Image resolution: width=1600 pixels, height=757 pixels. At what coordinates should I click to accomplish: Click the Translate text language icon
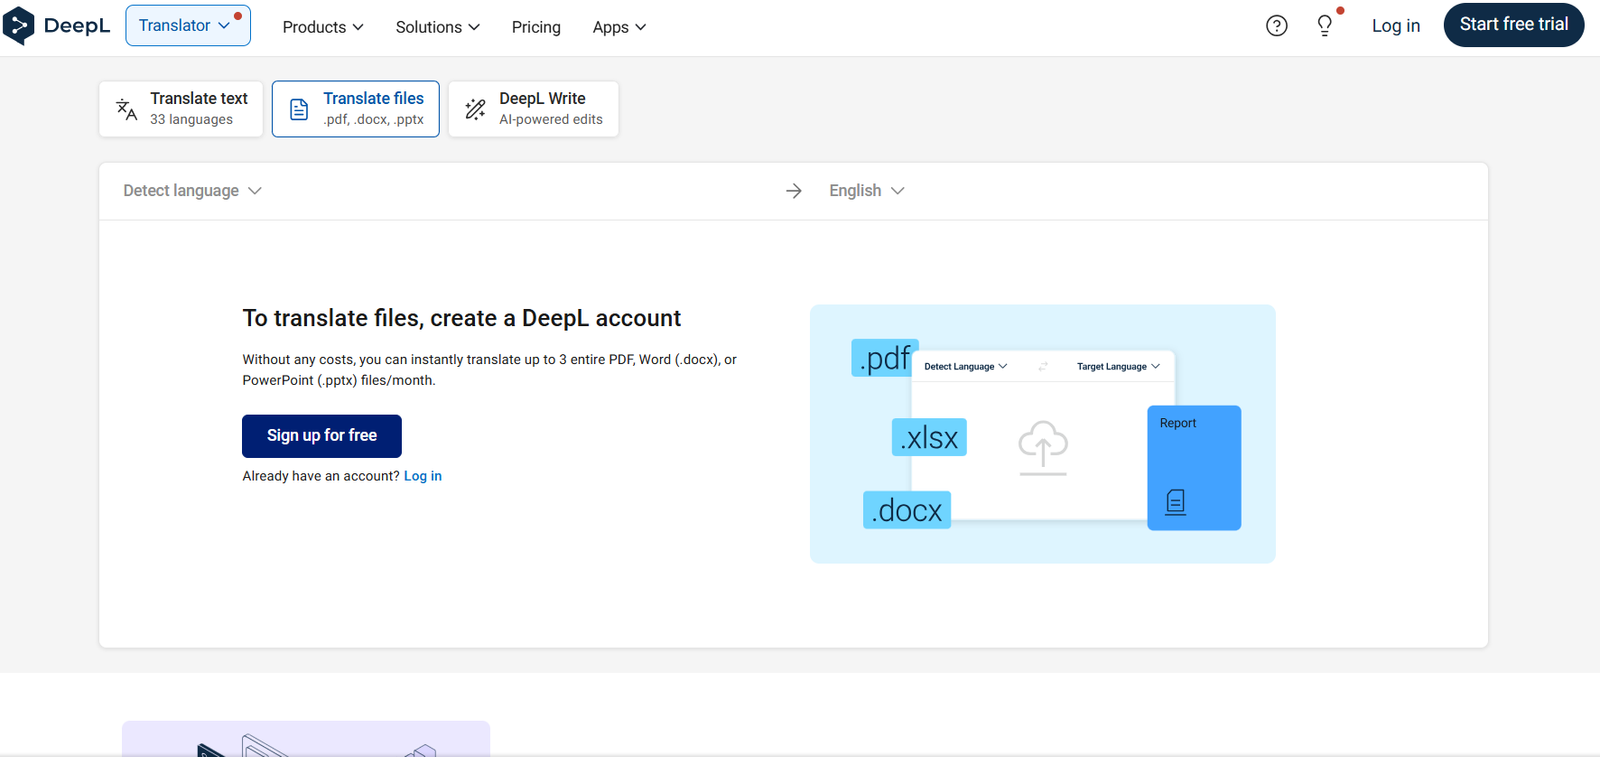[x=127, y=109]
